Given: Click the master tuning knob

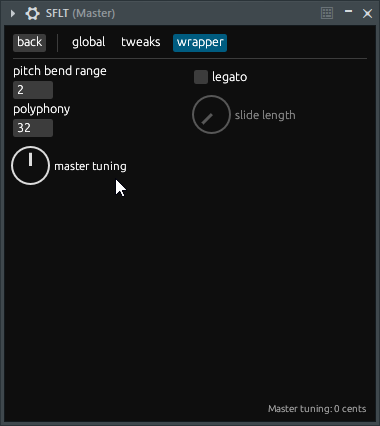Looking at the screenshot, I should pyautogui.click(x=30, y=165).
